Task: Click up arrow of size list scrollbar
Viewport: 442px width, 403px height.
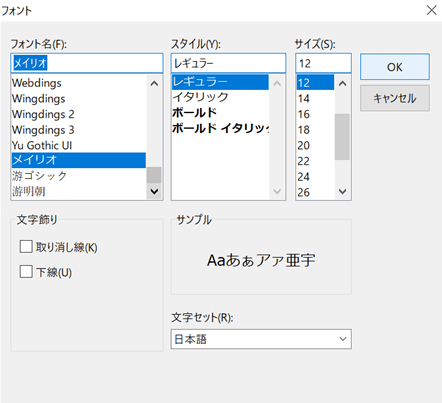Action: [x=342, y=83]
